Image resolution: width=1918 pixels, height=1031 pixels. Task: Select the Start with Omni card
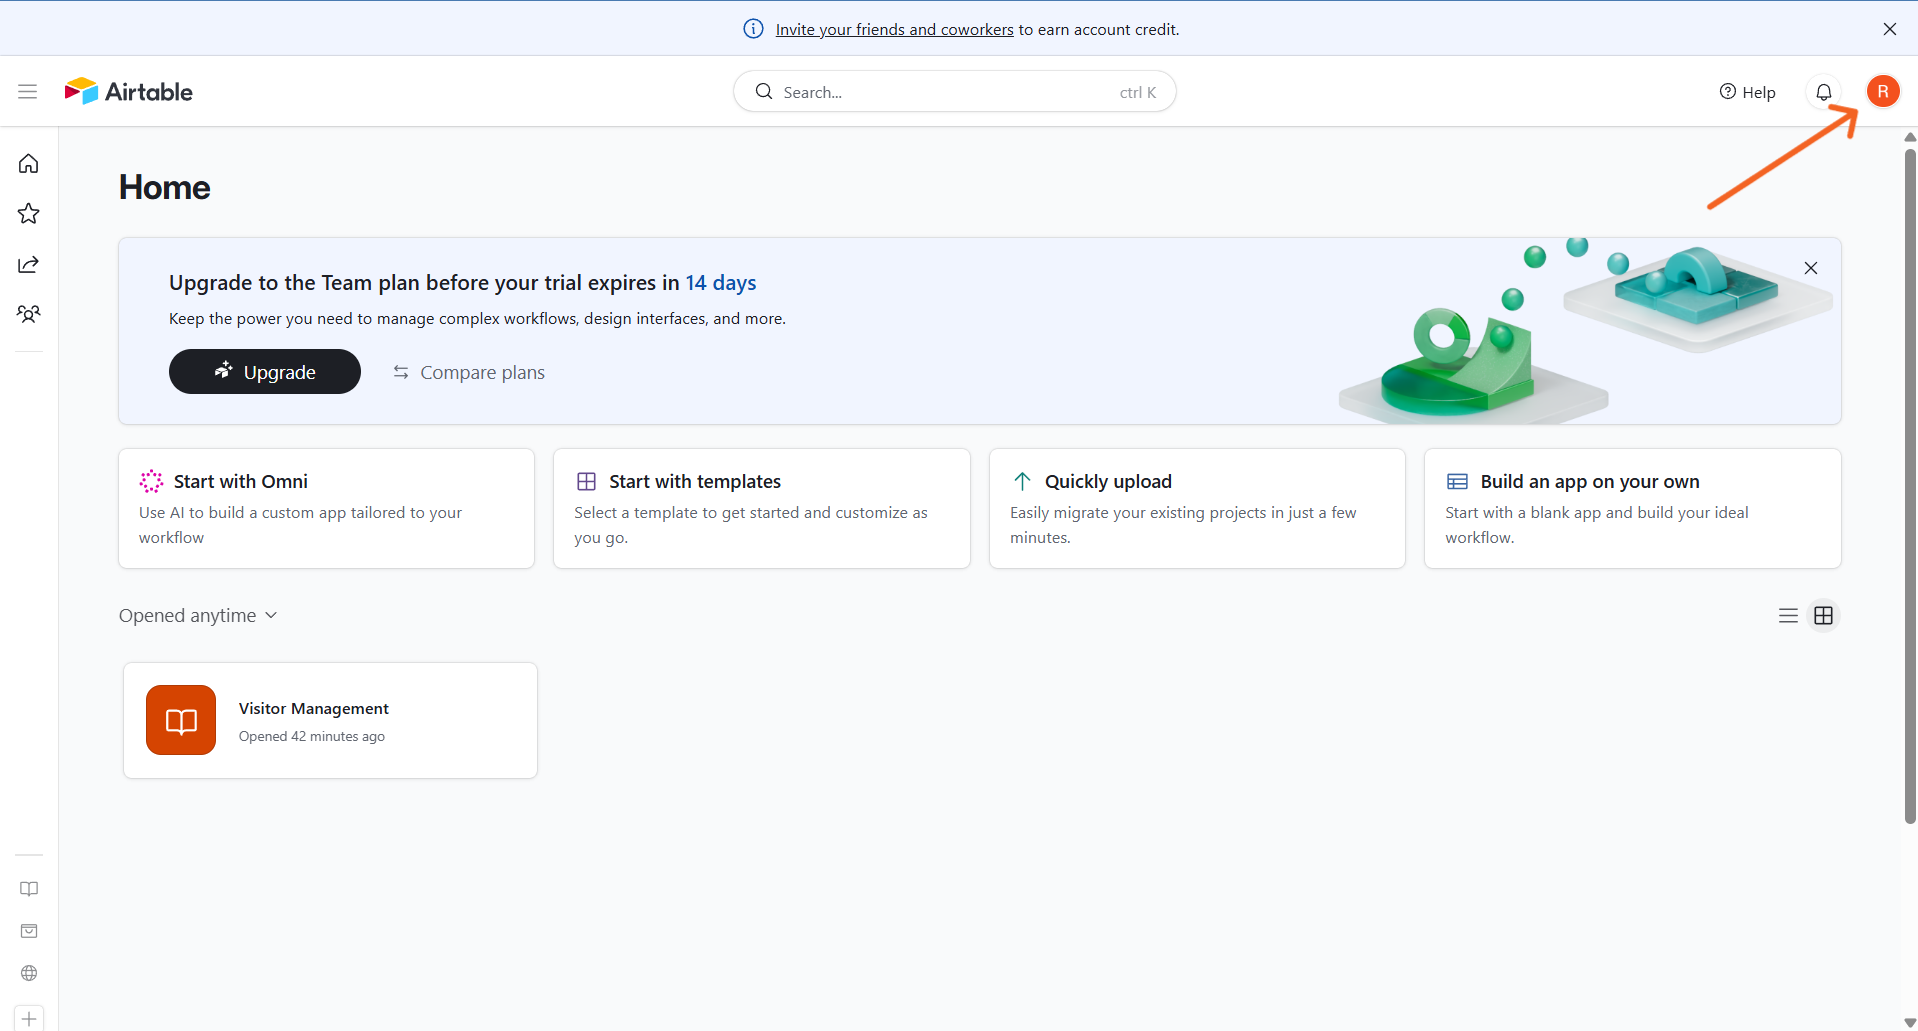pos(327,509)
